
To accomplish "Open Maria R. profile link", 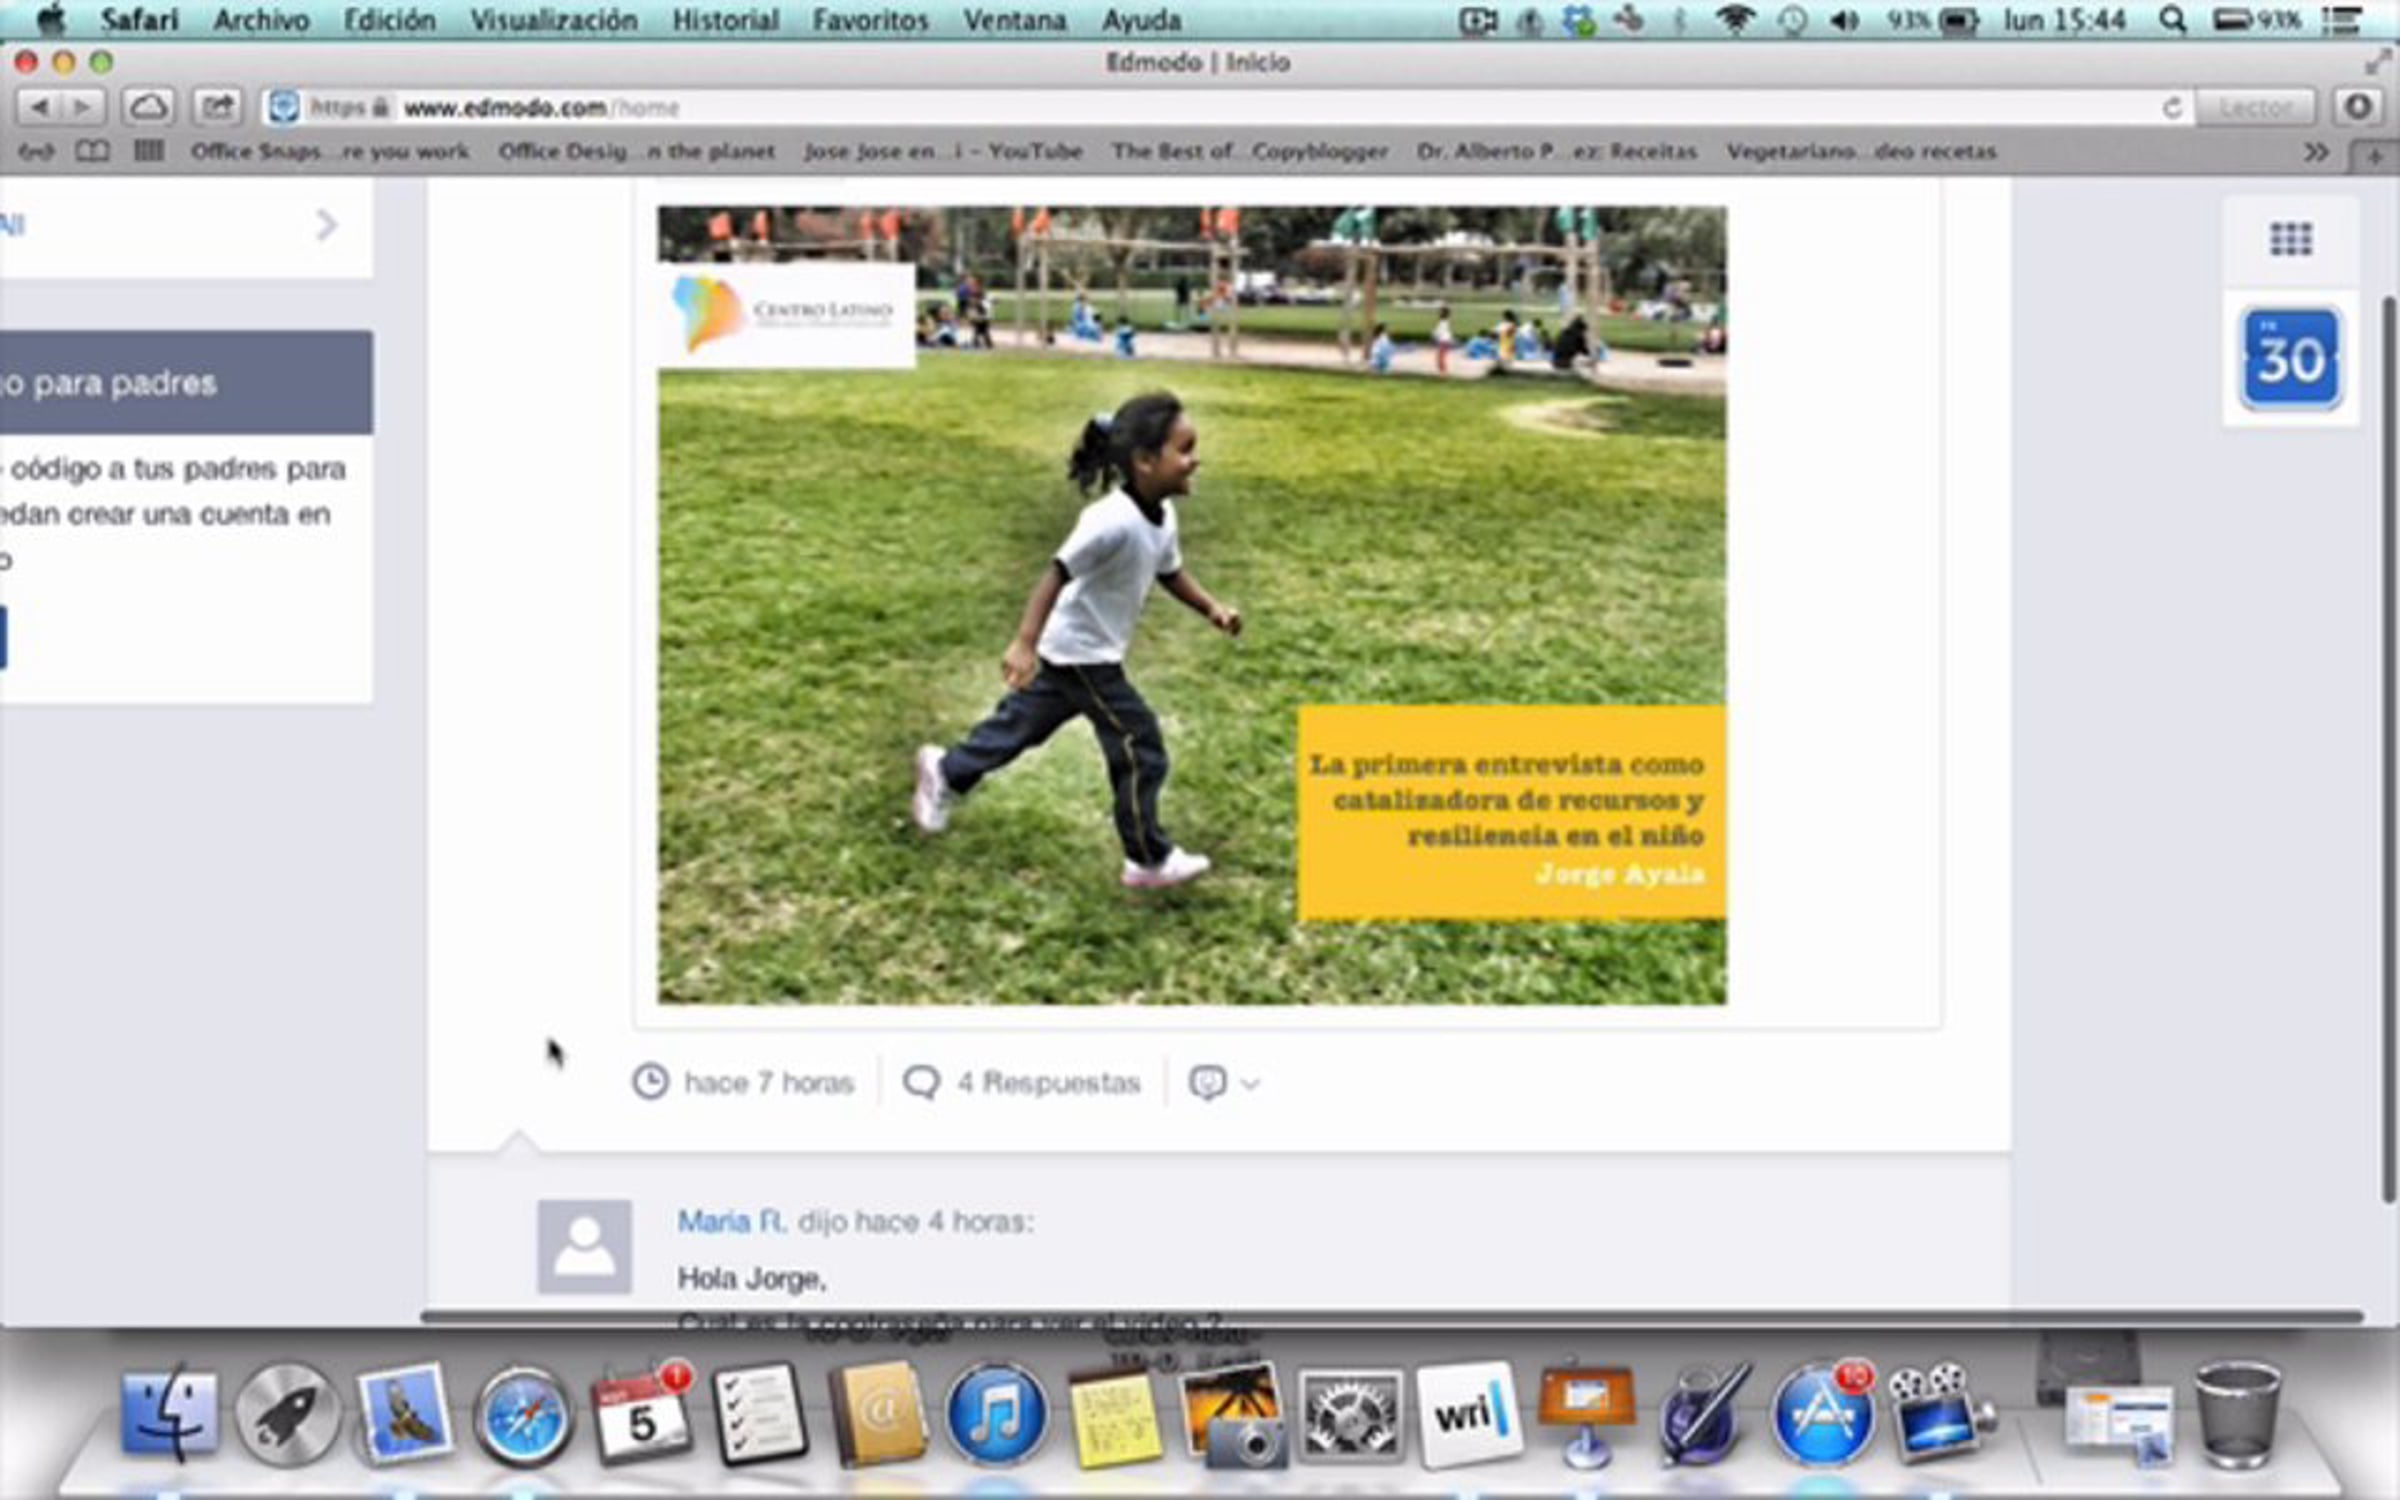I will click(x=731, y=1221).
